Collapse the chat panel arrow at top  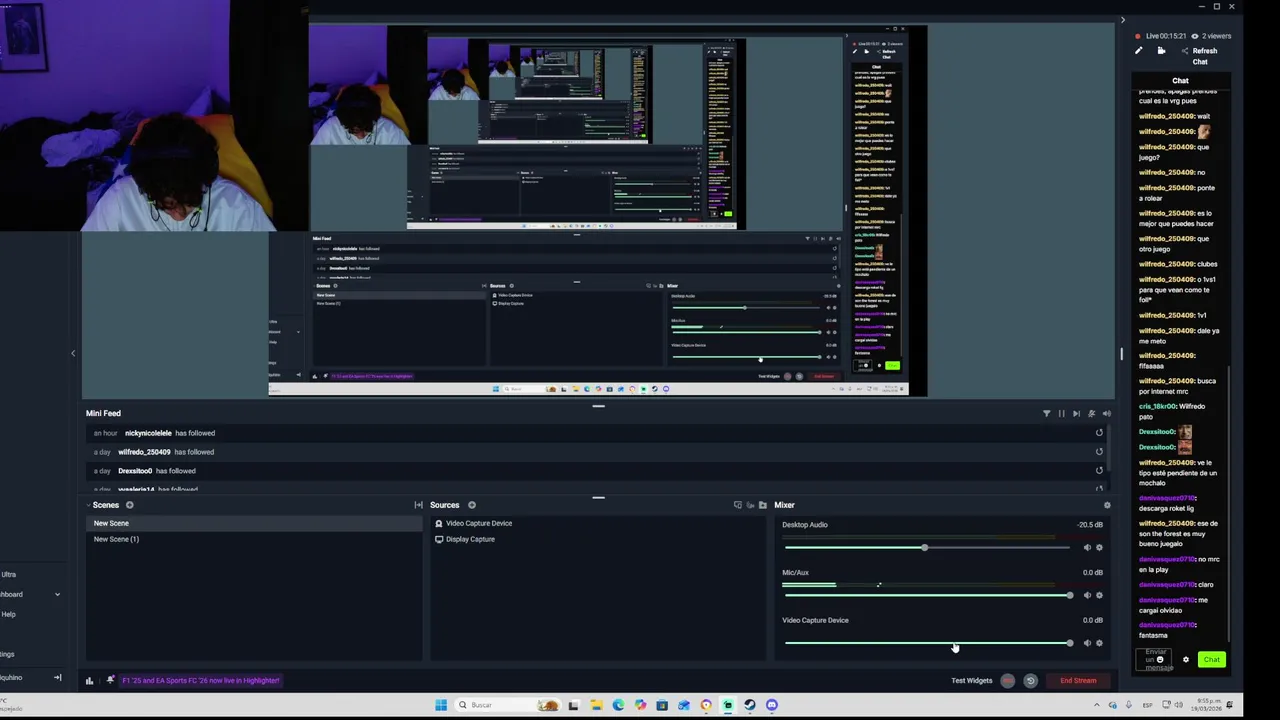tap(1122, 20)
